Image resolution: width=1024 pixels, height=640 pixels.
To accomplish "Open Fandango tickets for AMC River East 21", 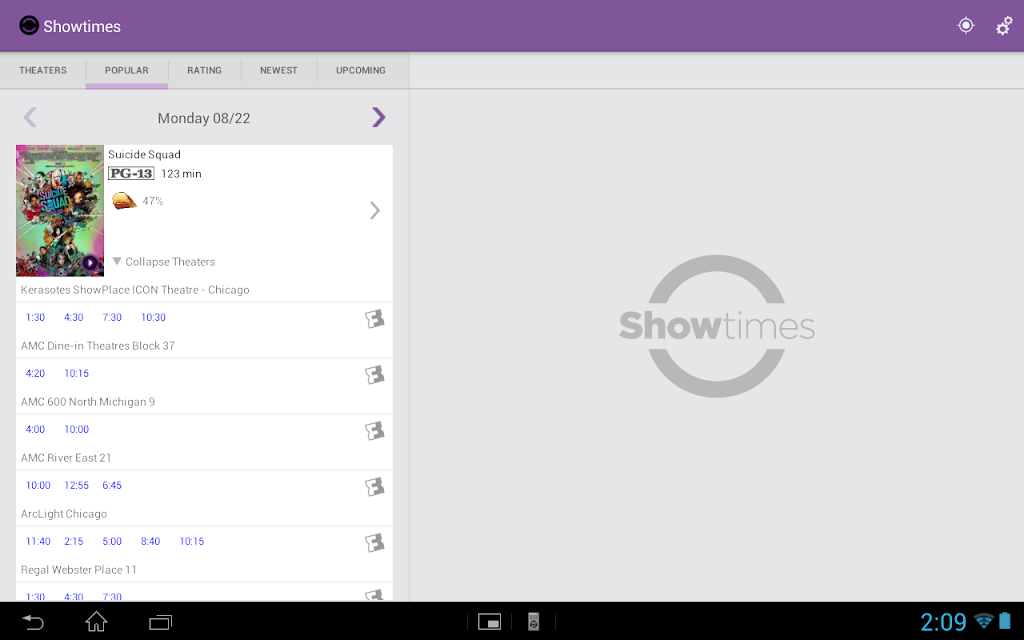I will click(374, 487).
